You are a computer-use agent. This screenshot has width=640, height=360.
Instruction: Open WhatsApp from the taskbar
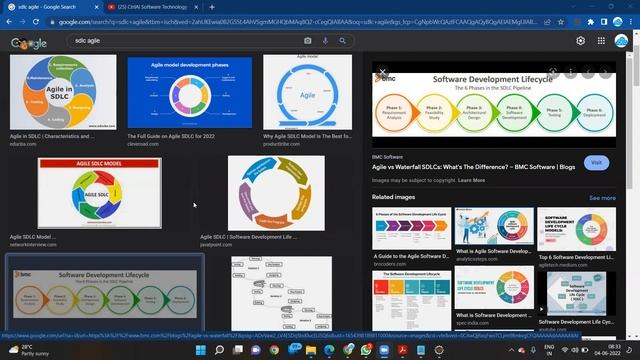(366, 350)
